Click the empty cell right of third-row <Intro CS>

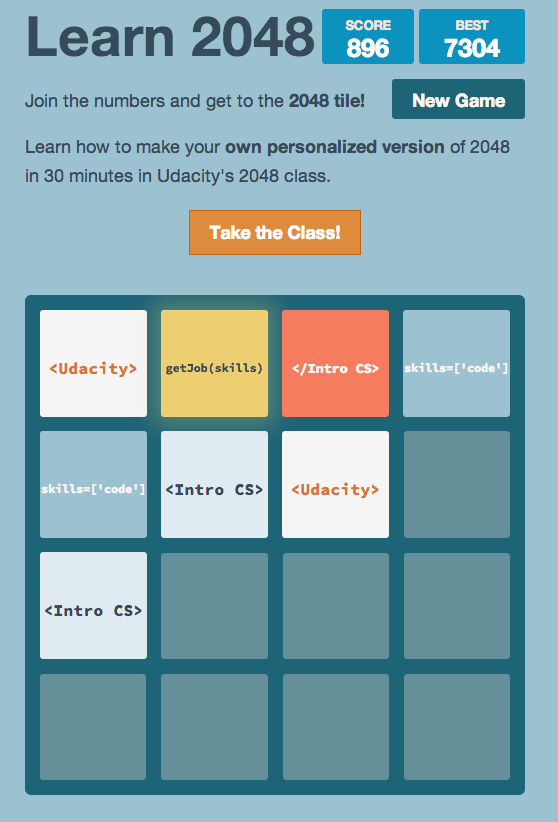(x=214, y=605)
